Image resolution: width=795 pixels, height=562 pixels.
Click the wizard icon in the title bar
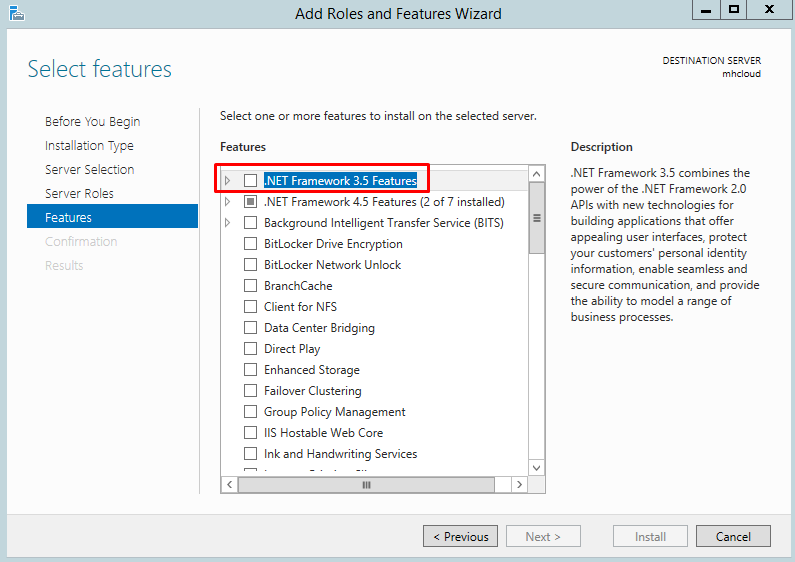coord(17,13)
